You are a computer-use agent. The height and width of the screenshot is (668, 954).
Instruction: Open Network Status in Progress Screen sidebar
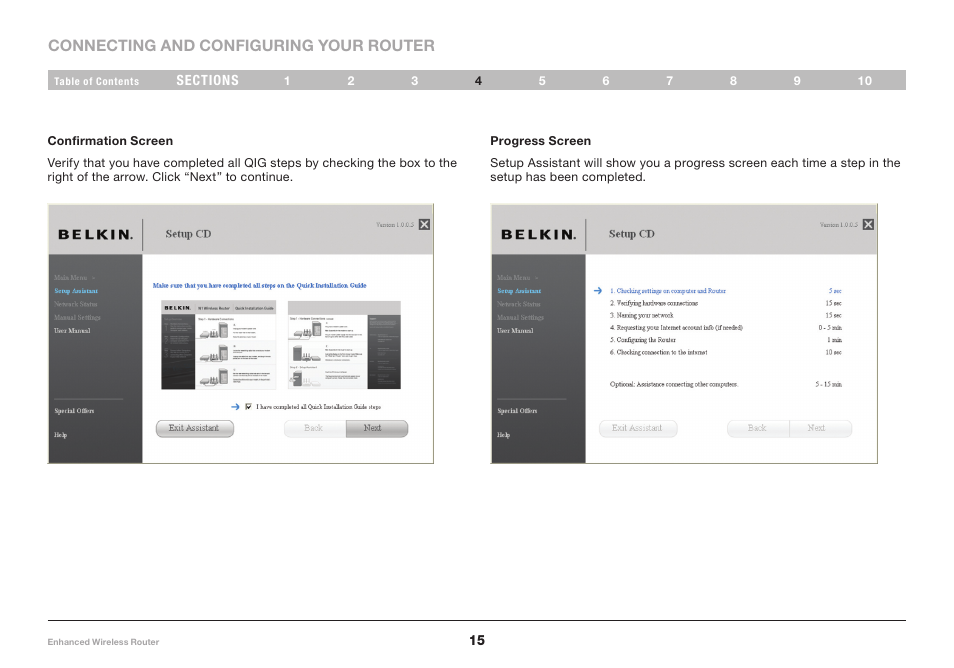point(518,304)
